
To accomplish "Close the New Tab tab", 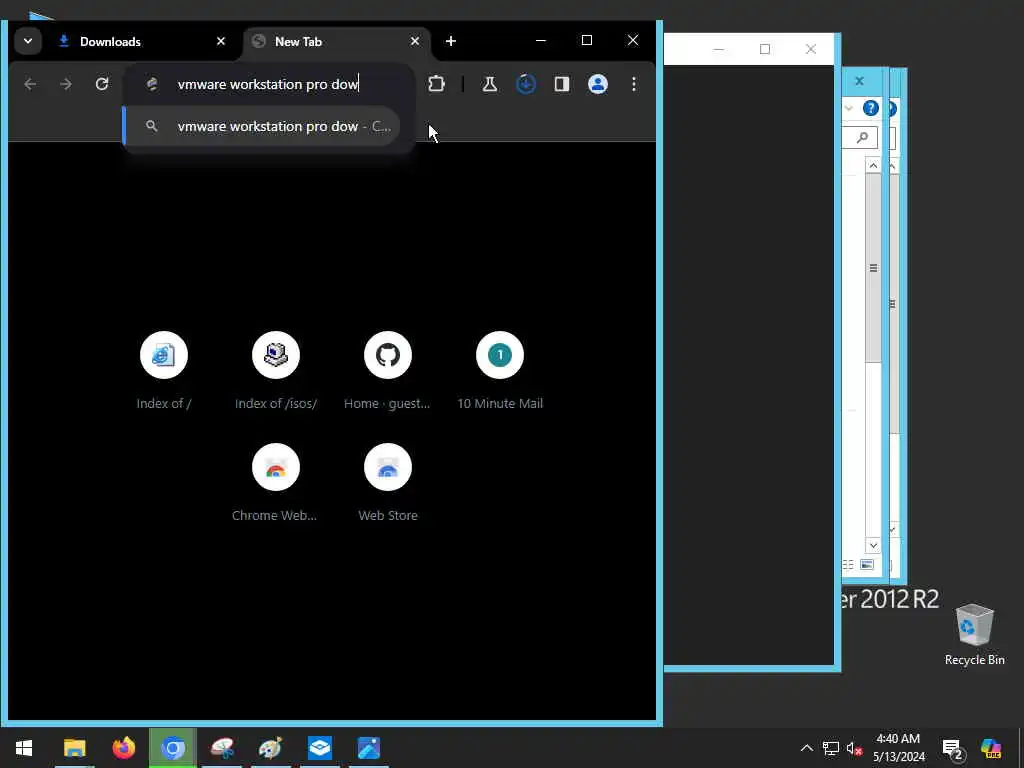I will click(415, 41).
